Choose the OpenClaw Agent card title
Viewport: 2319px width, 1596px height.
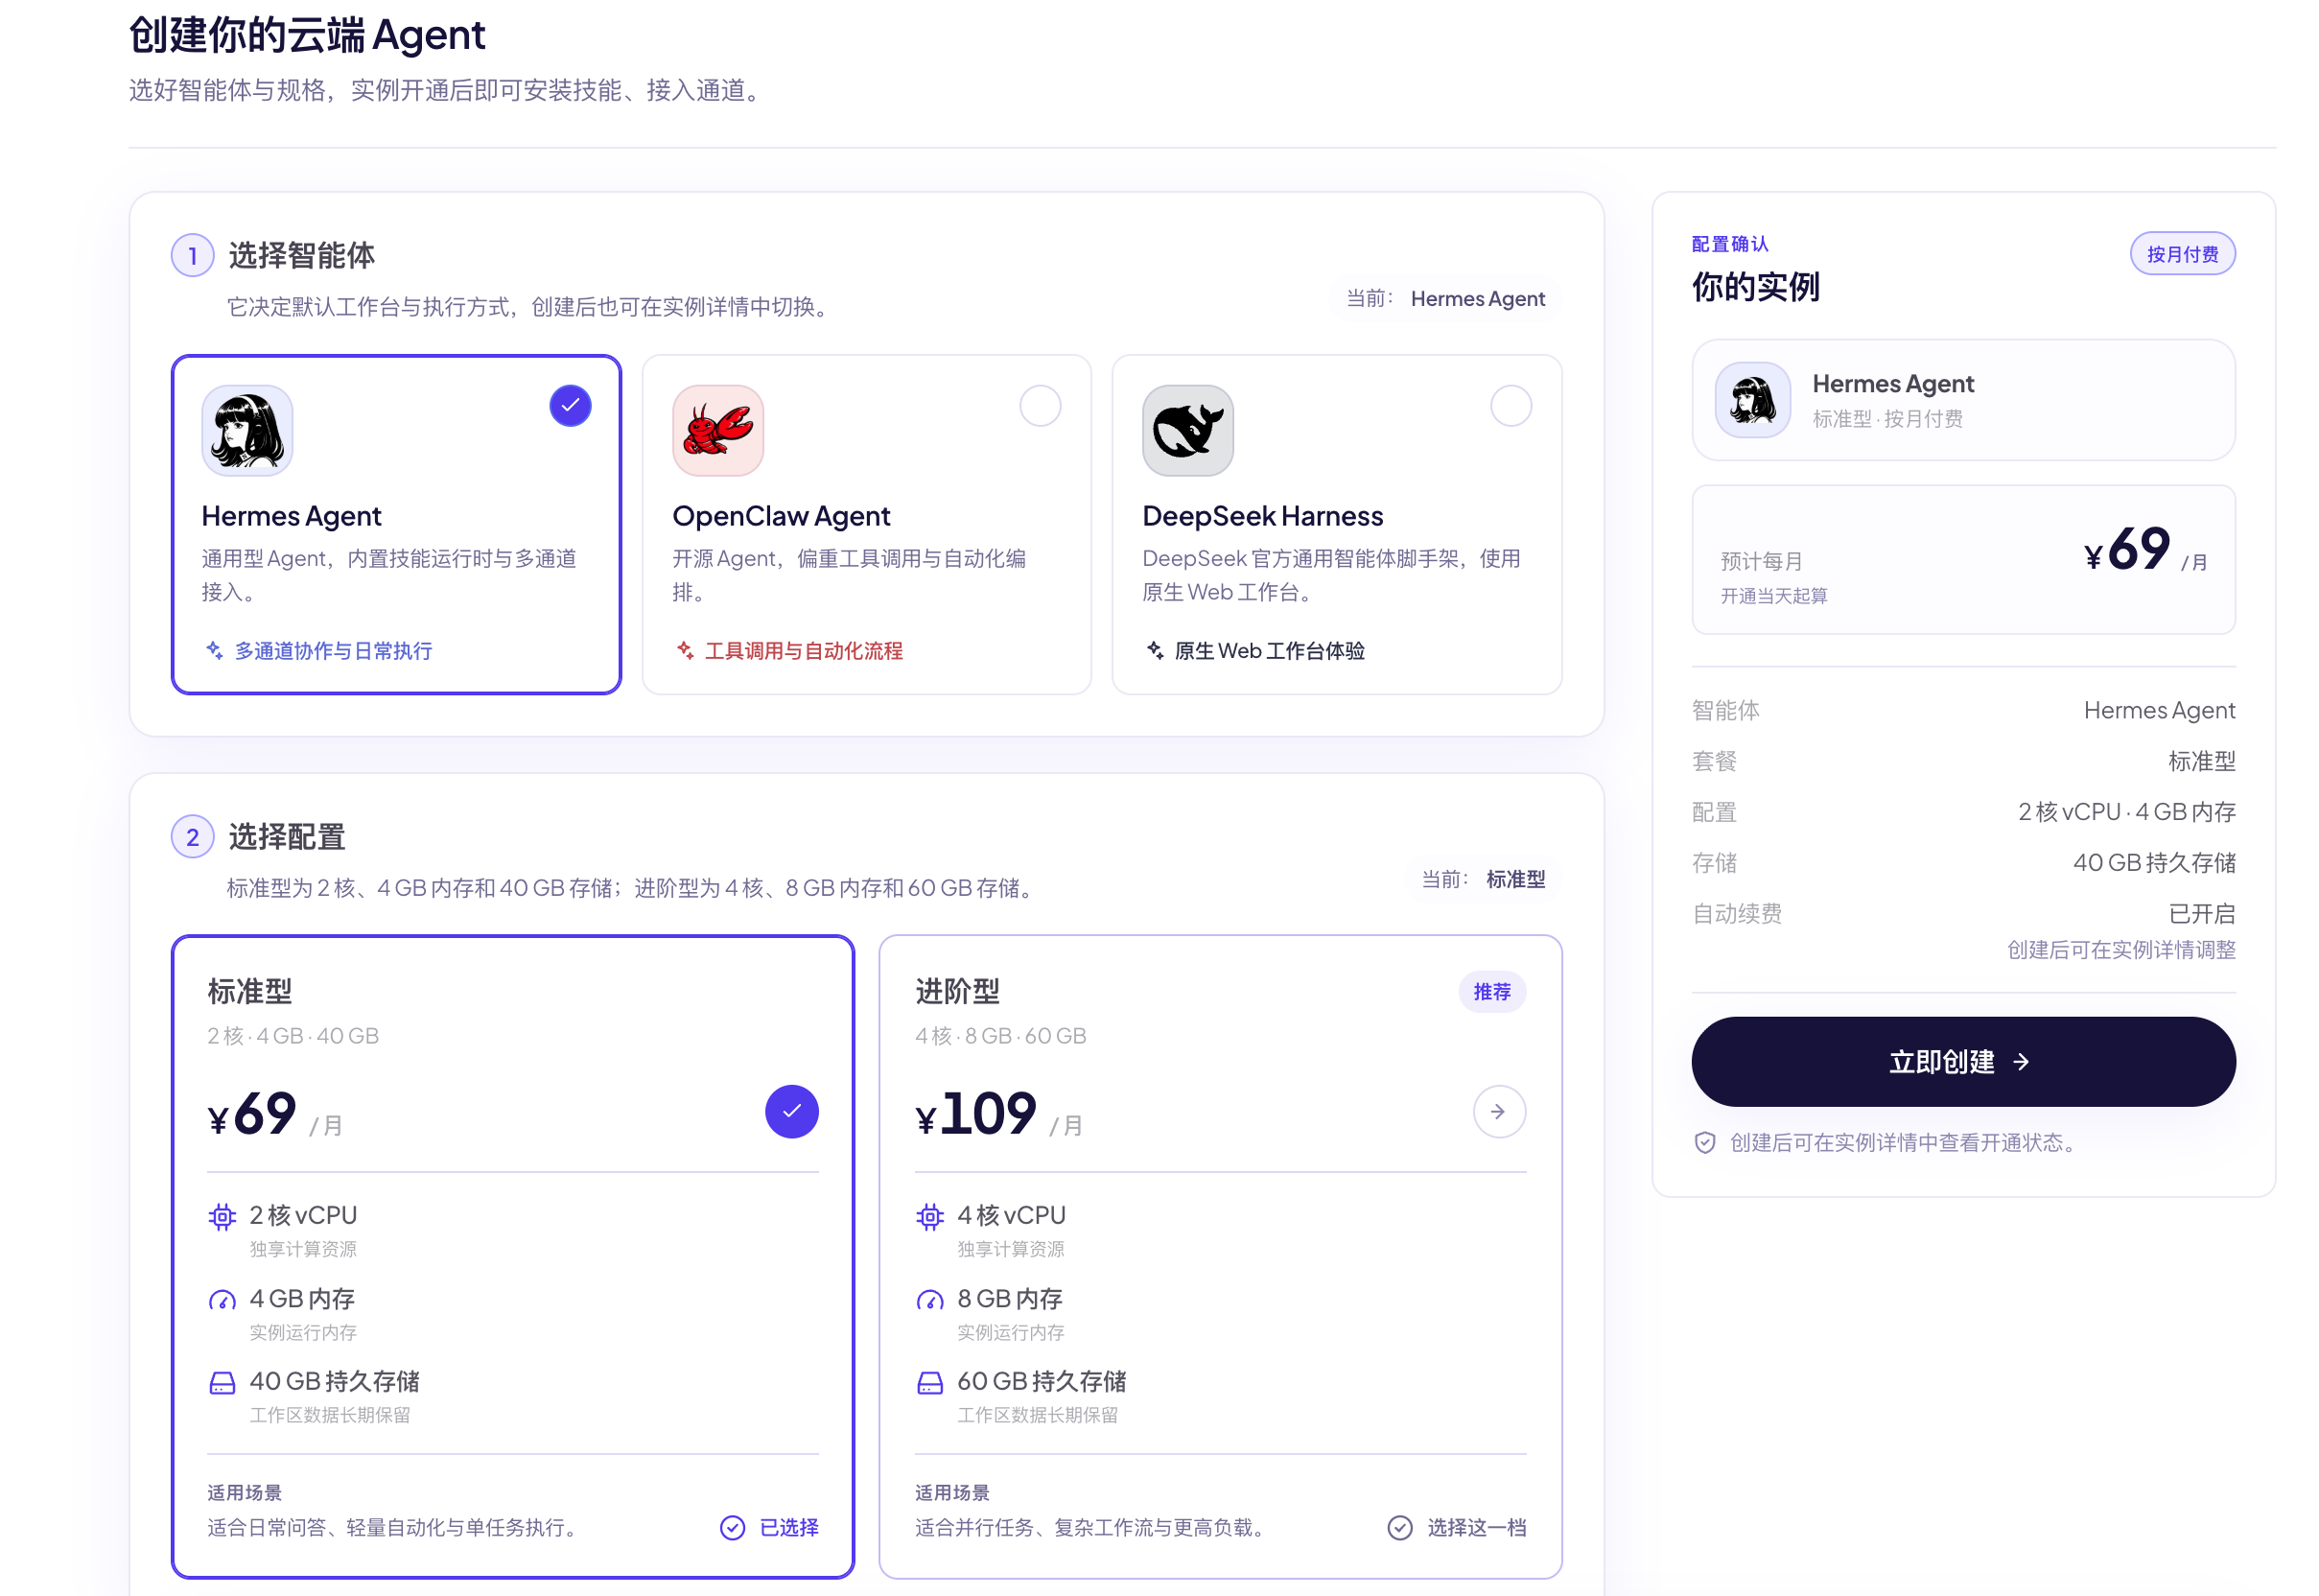point(781,516)
